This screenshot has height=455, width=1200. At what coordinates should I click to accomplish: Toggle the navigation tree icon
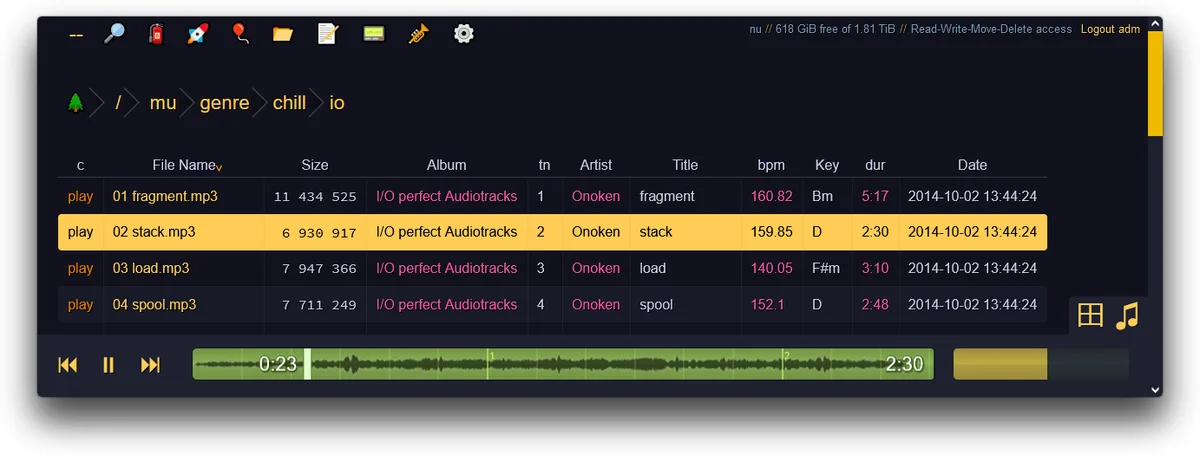point(75,102)
